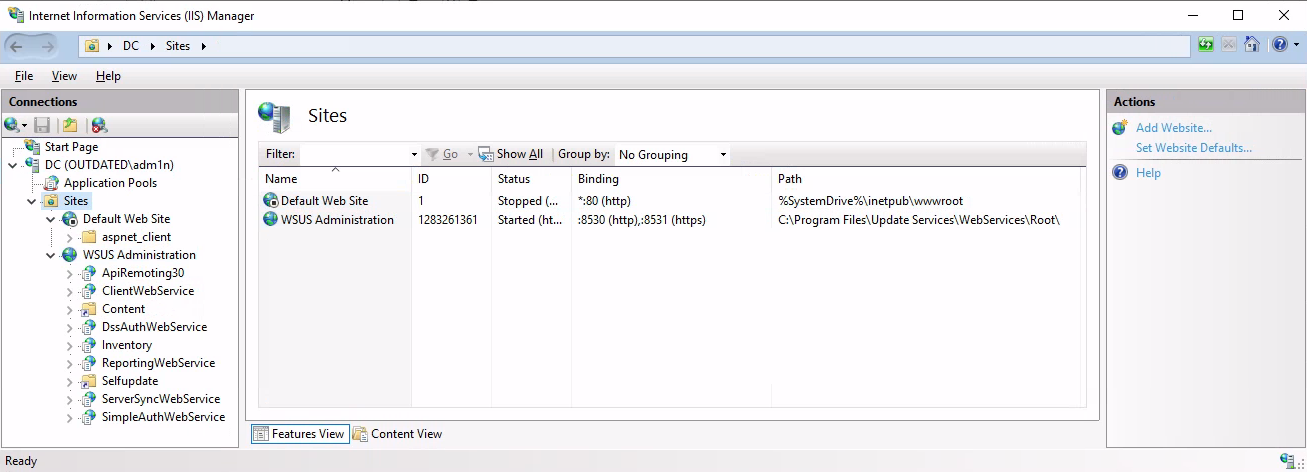Select the %SystemDrive%\inetpub\wwwroot path cell
1307x472 pixels.
pos(870,201)
